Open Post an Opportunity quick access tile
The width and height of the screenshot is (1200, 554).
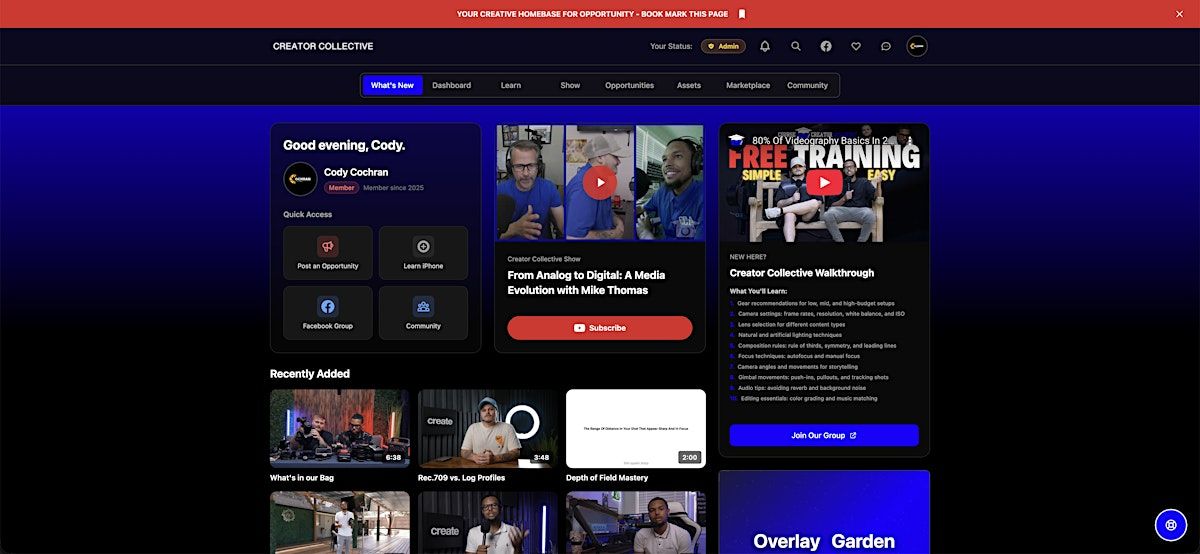pos(328,253)
